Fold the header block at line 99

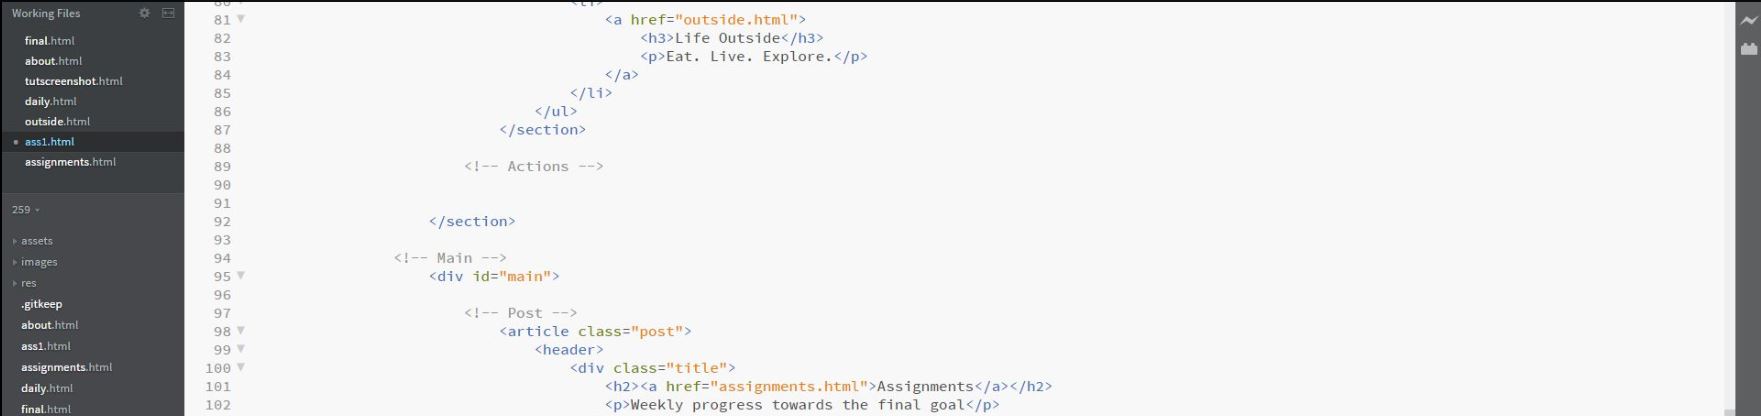(x=241, y=349)
